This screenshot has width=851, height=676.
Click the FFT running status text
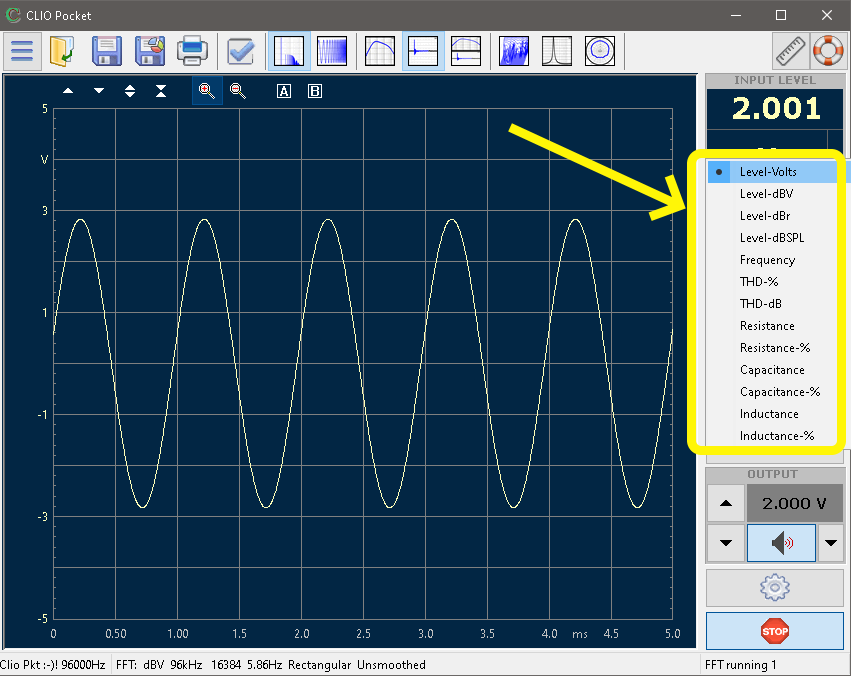click(x=740, y=665)
